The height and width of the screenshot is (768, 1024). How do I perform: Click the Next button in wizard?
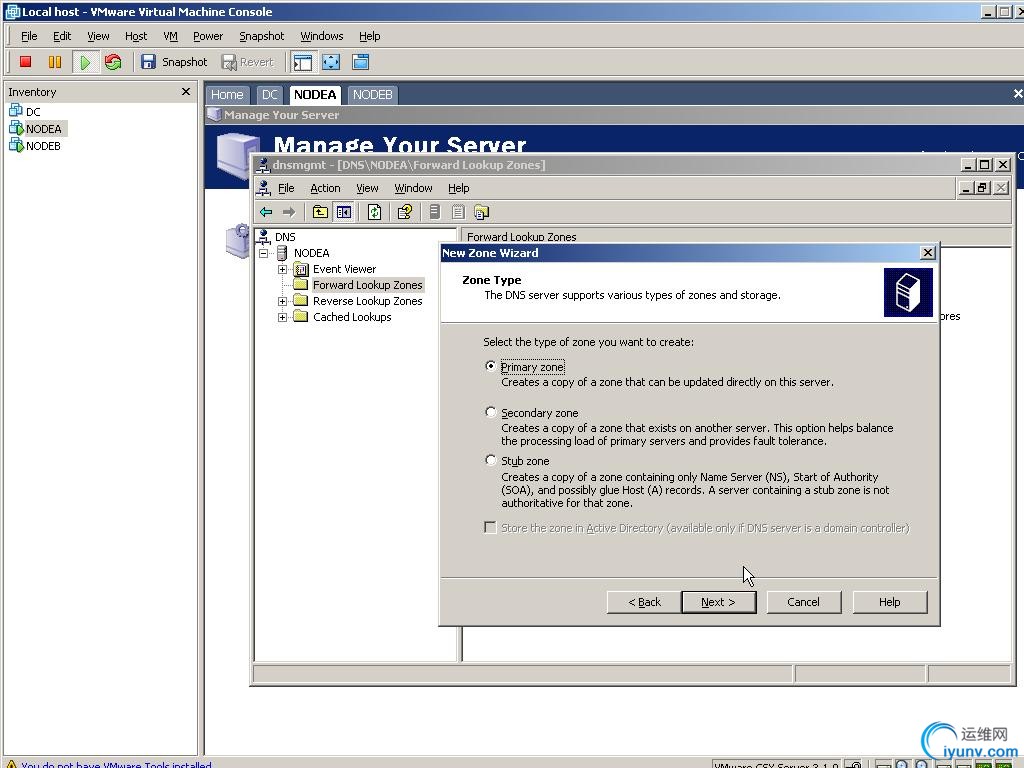pyautogui.click(x=718, y=602)
